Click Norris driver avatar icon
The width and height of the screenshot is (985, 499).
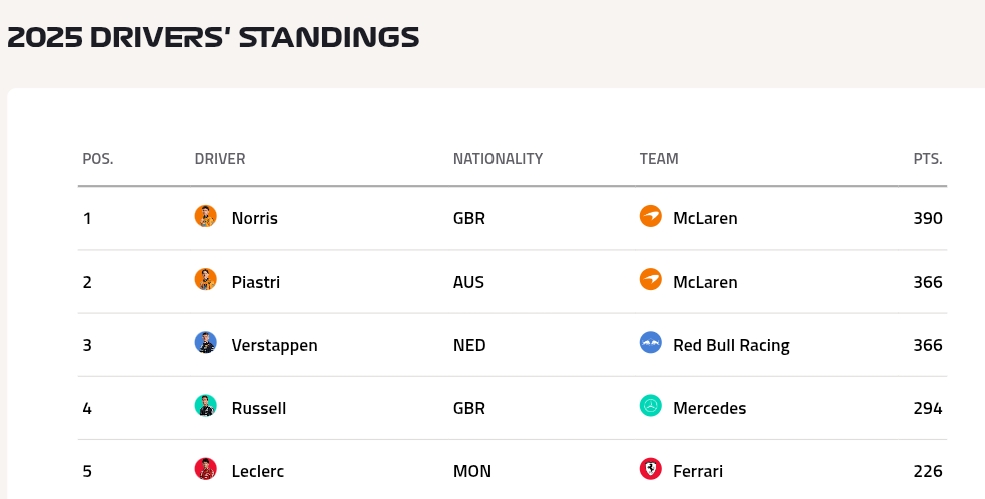click(205, 216)
